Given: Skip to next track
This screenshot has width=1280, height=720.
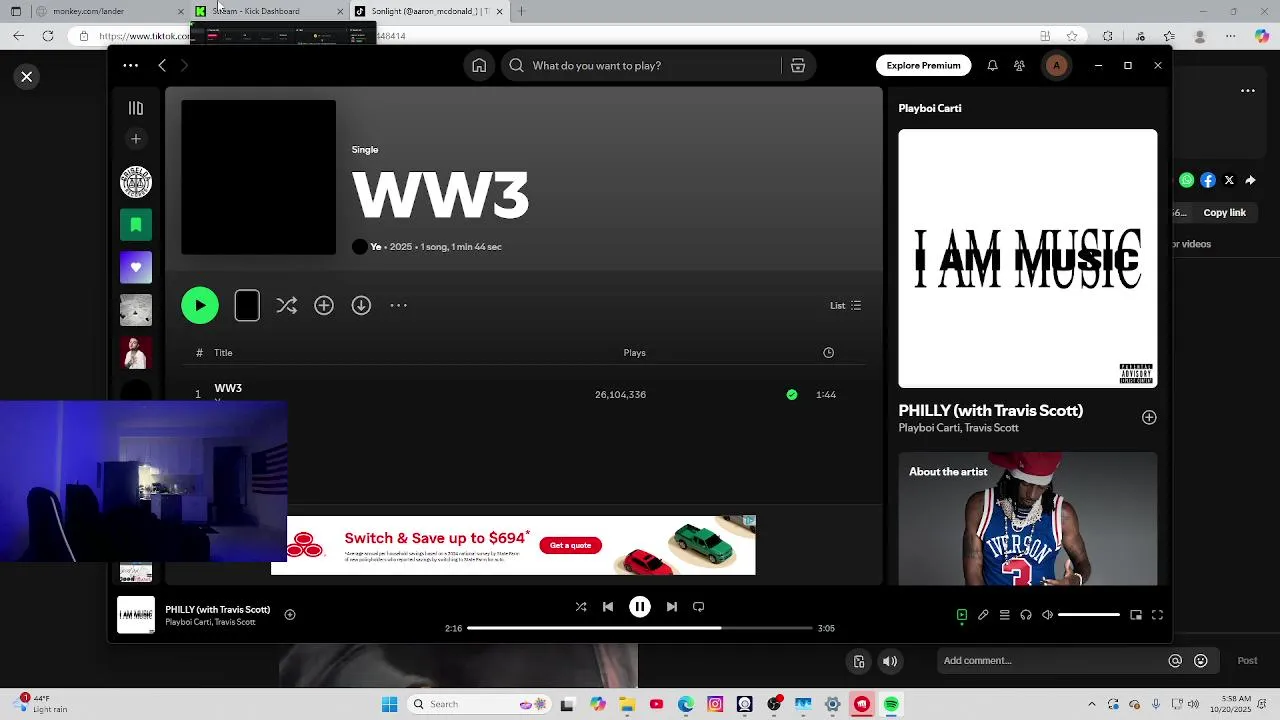Looking at the screenshot, I should [672, 607].
